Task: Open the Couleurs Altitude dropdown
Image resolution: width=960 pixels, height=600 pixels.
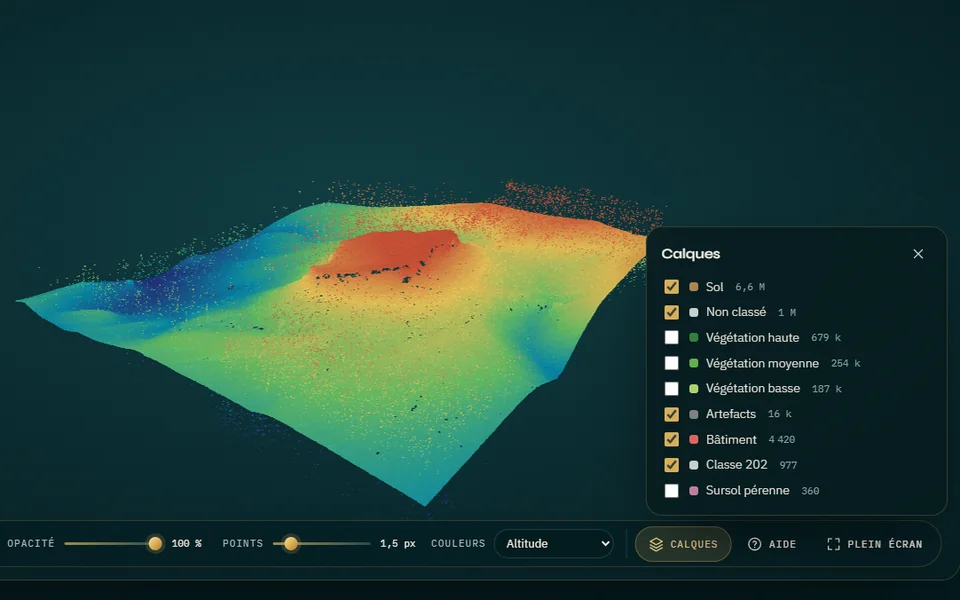Action: tap(554, 544)
